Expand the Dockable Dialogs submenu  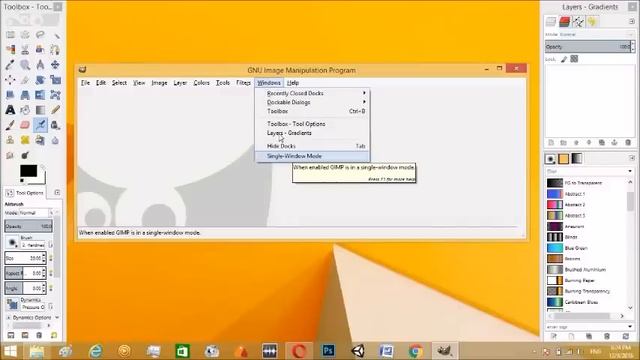pyautogui.click(x=313, y=102)
